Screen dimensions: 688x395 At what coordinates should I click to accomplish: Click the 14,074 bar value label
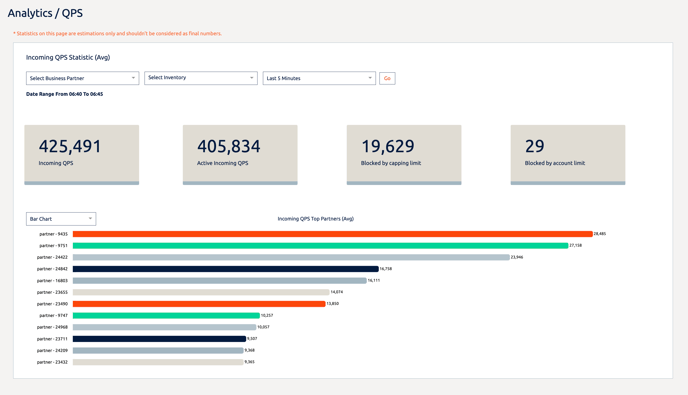coord(337,292)
